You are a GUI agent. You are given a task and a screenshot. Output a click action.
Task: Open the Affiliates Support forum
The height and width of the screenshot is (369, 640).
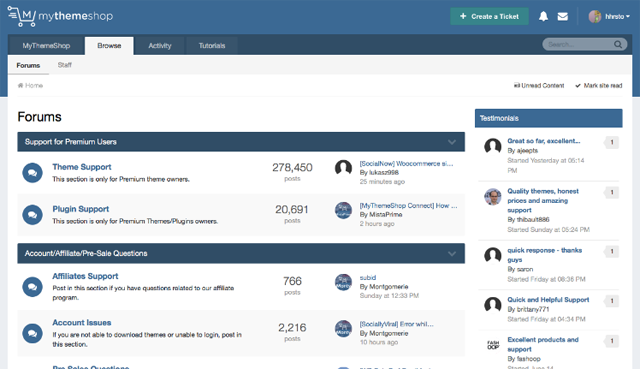pos(85,276)
